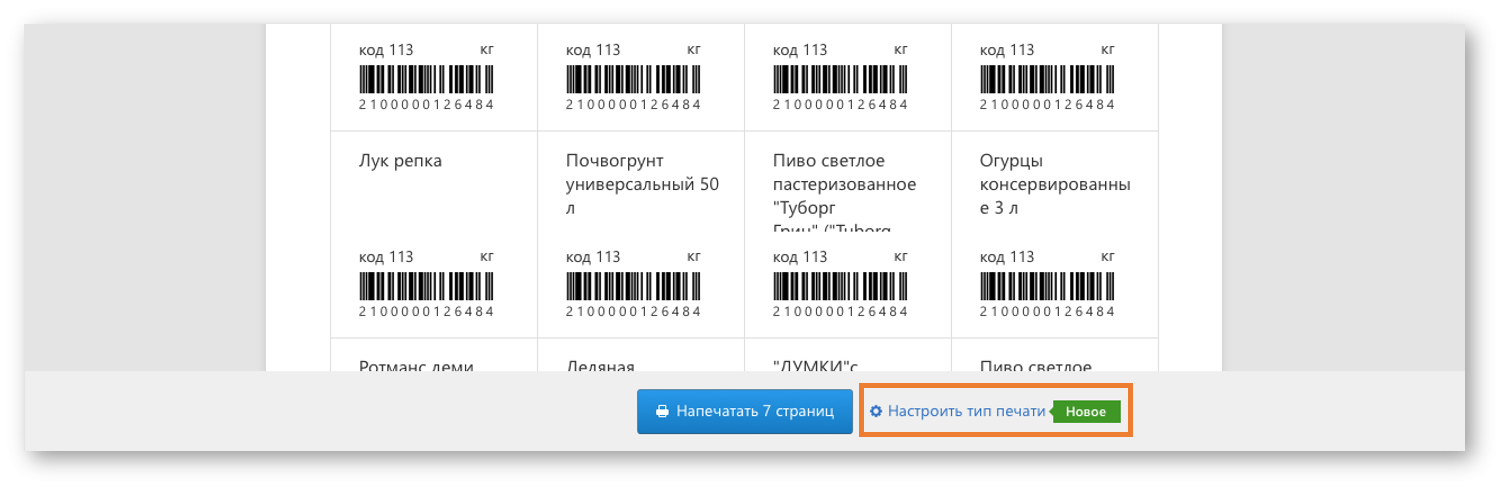The height and width of the screenshot is (490, 1504).
Task: Select the Лук репка label name
Action: pyautogui.click(x=400, y=161)
